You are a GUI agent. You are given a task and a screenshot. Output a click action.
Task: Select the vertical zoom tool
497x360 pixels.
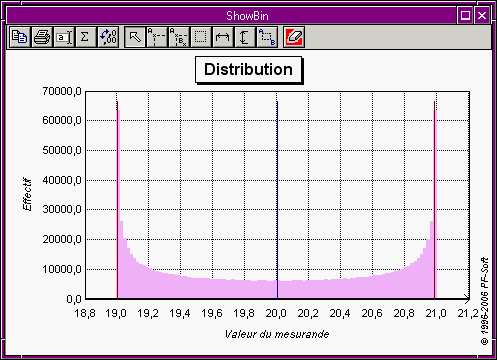245,37
